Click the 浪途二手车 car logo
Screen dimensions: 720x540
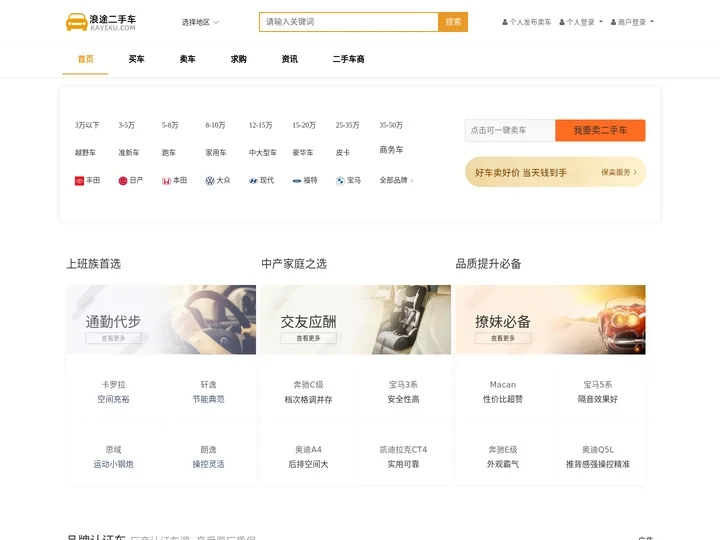click(x=101, y=22)
